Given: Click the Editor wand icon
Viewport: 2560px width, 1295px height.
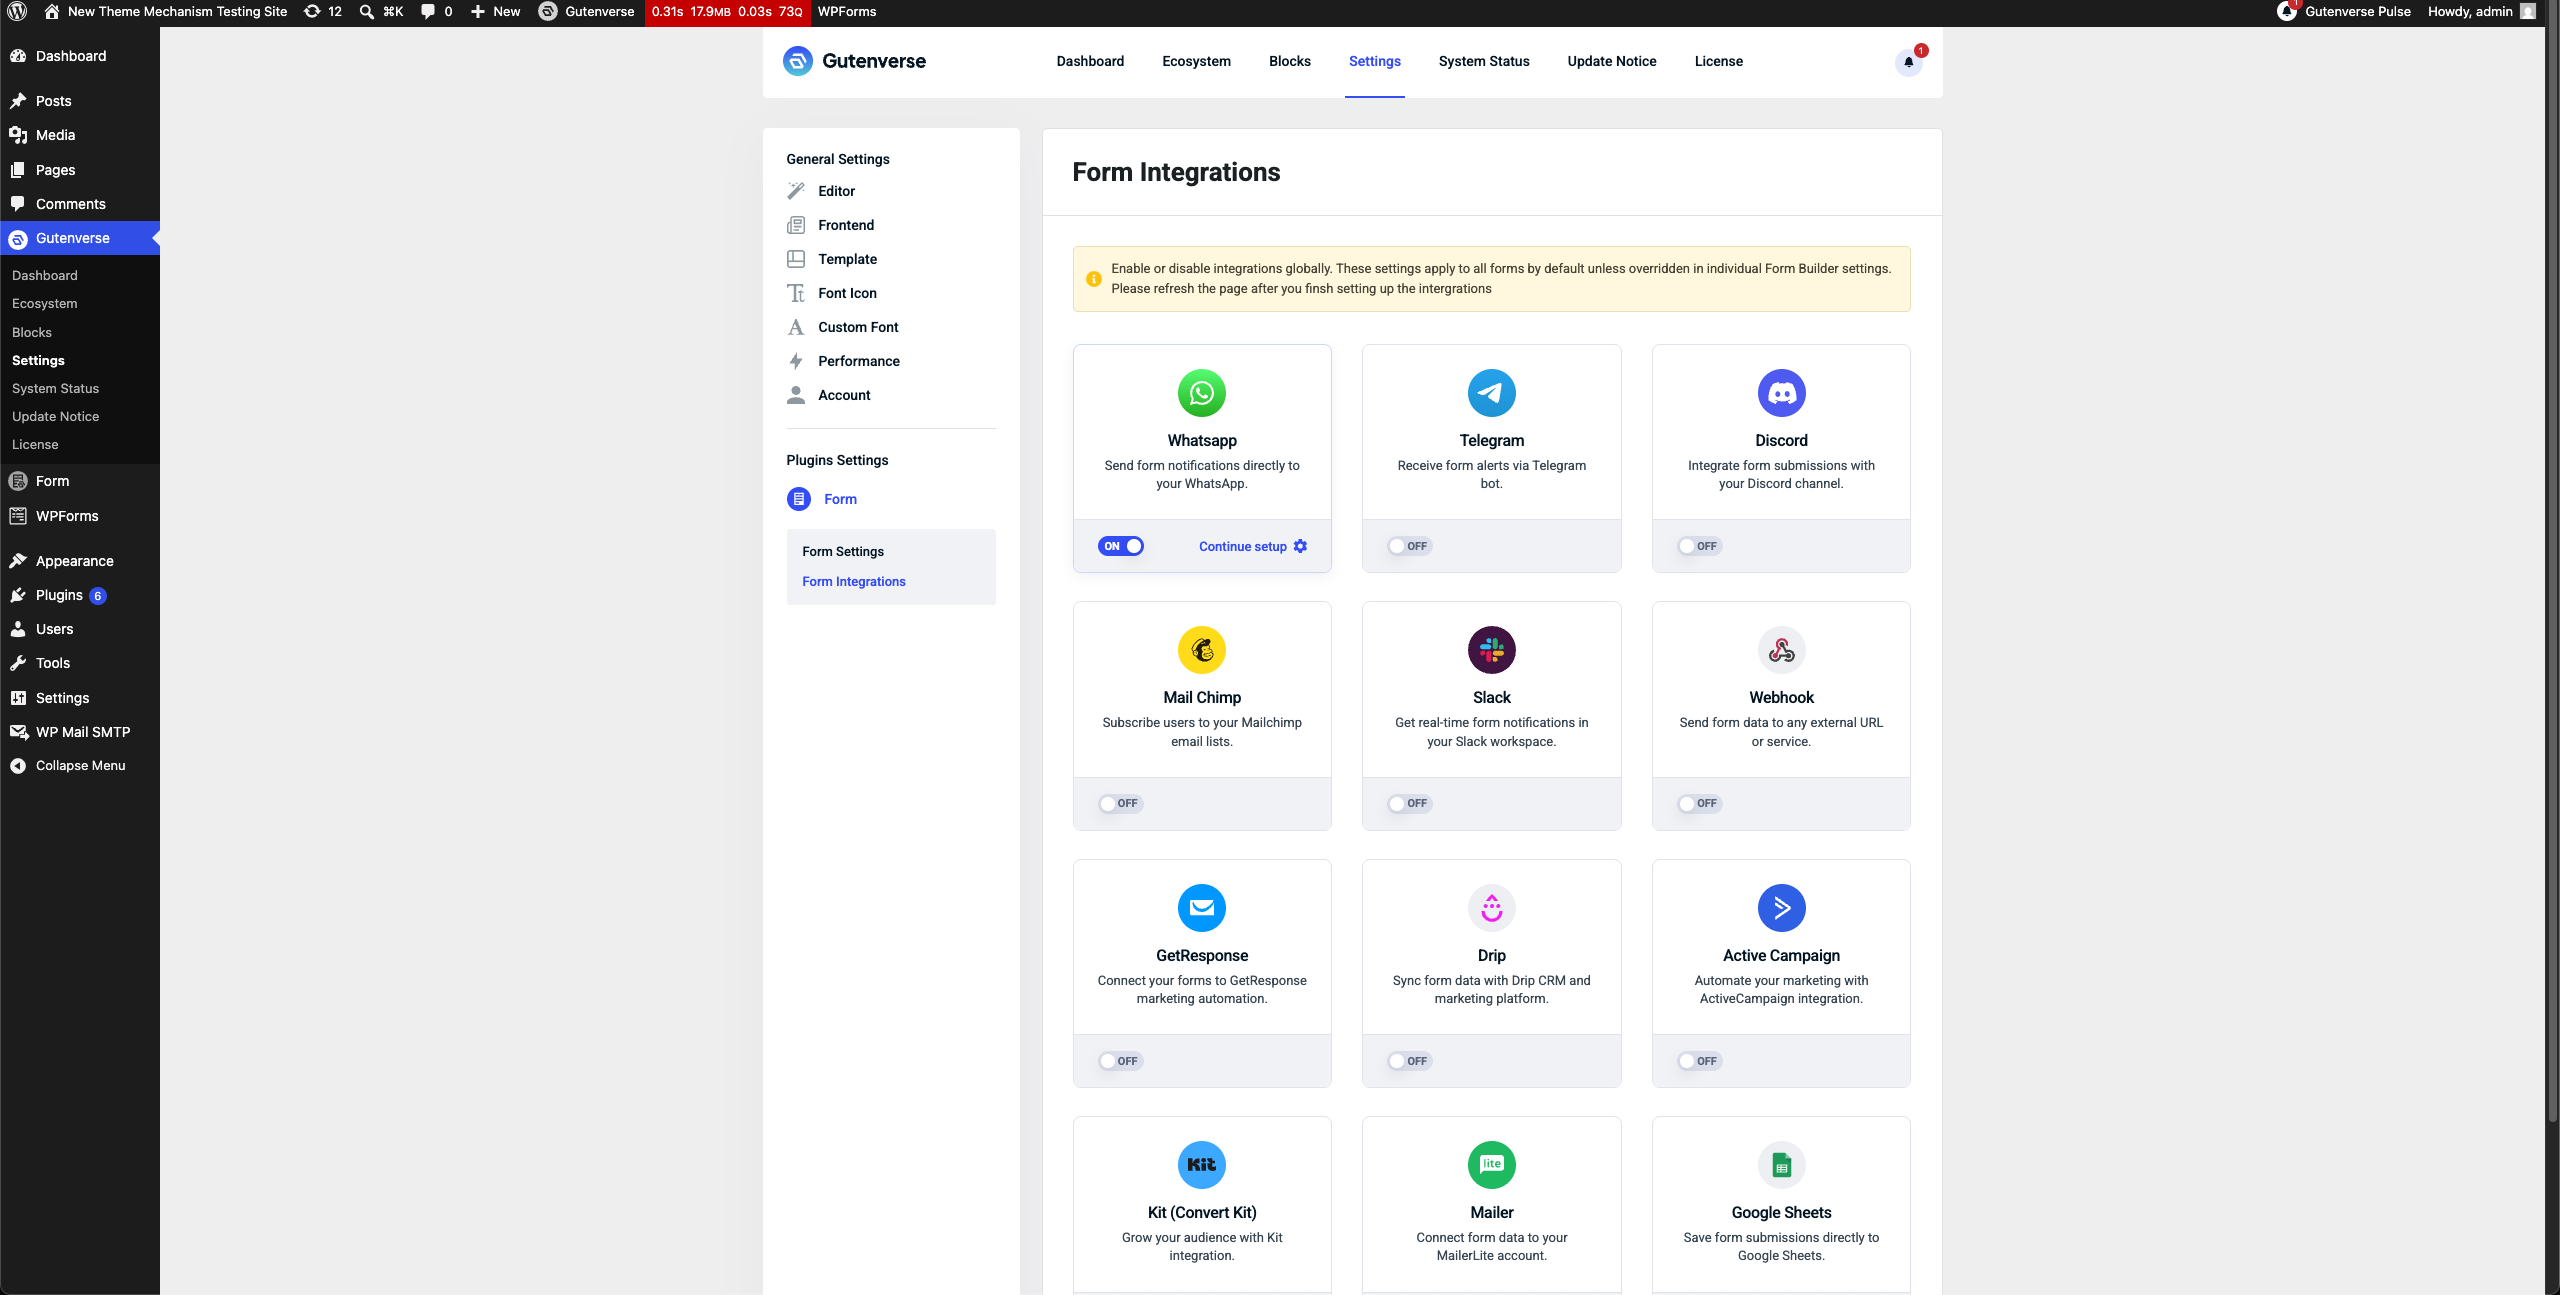Looking at the screenshot, I should pos(796,191).
